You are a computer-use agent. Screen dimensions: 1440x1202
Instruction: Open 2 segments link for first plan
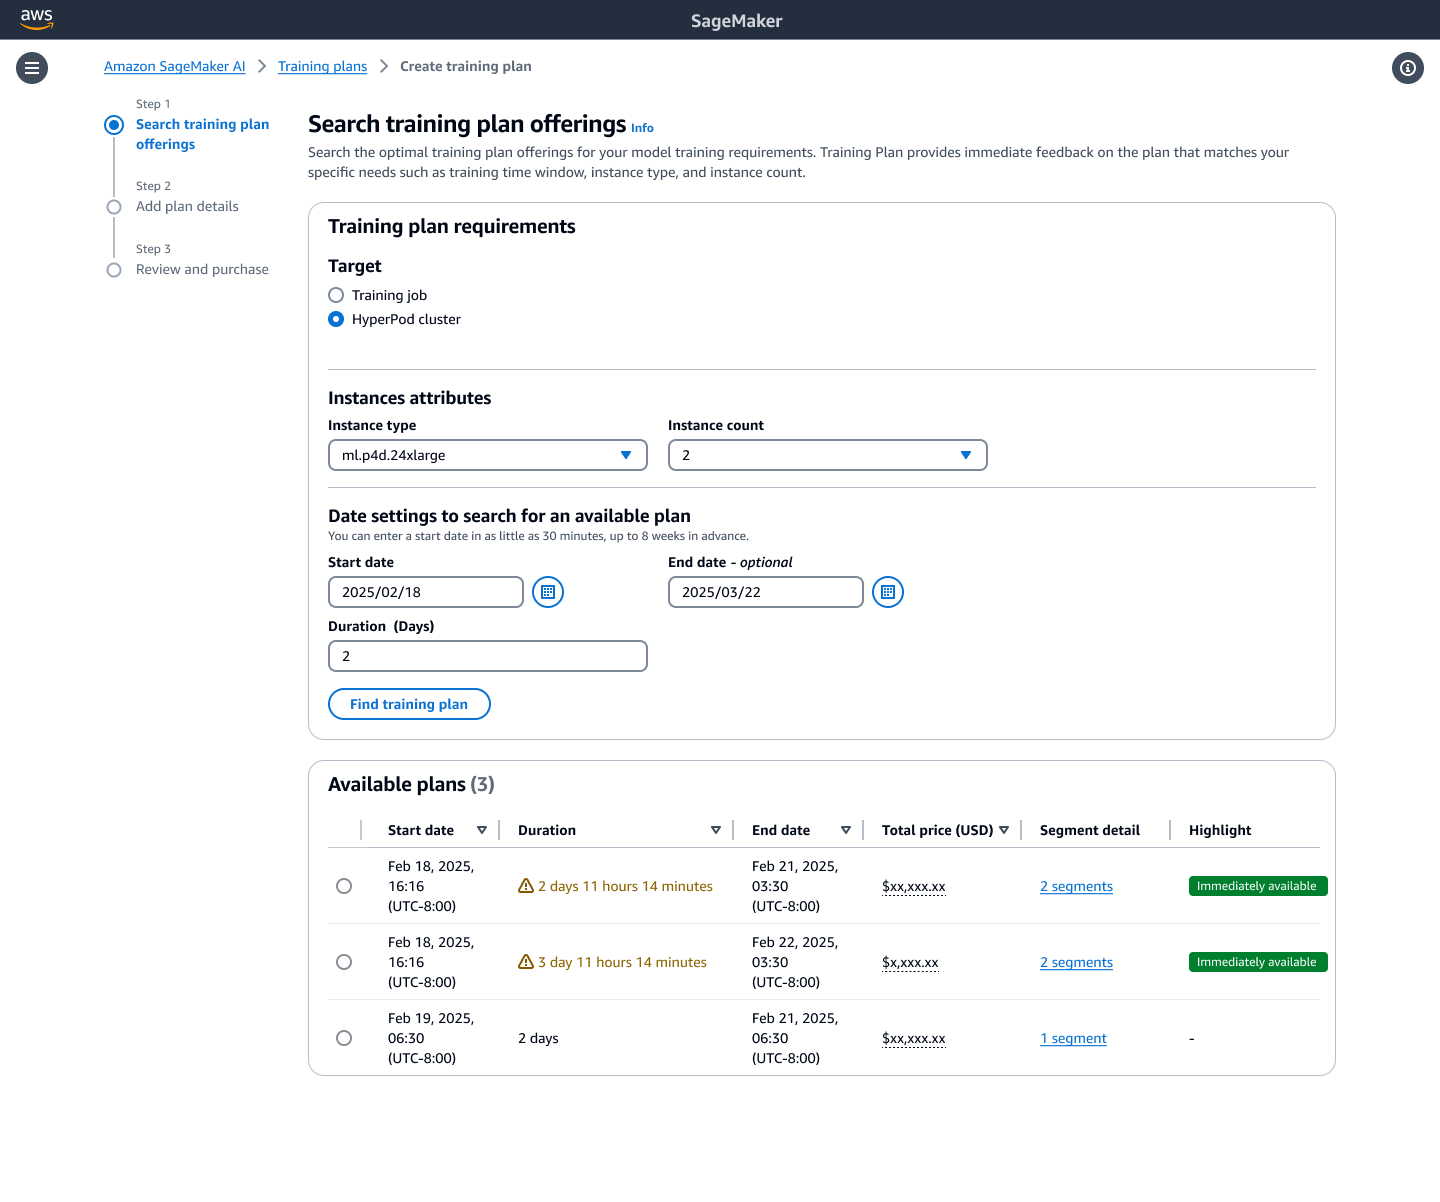pos(1076,886)
